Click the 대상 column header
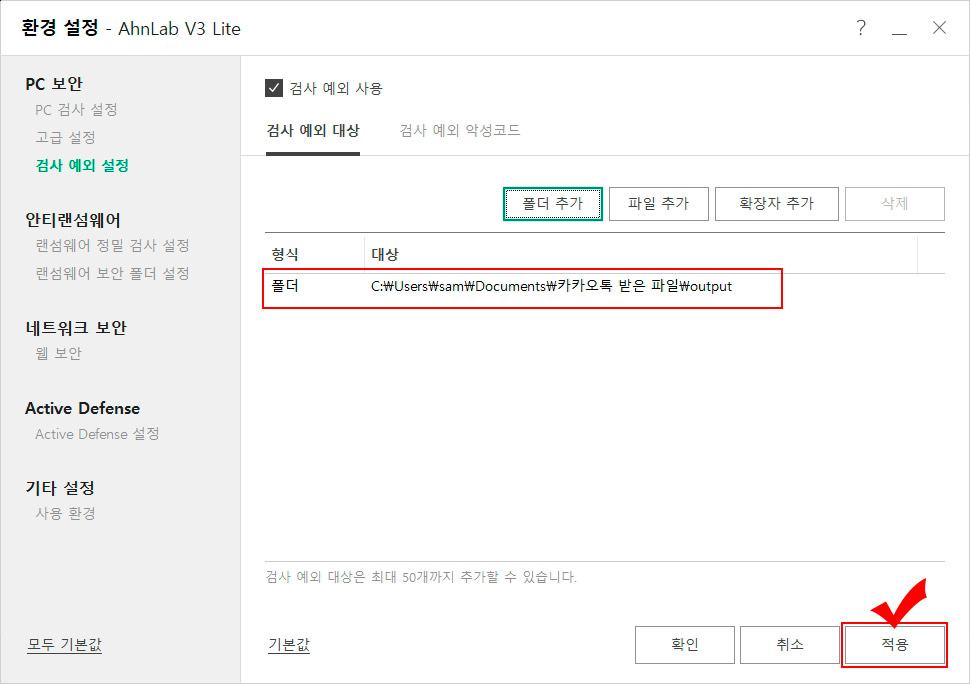 pyautogui.click(x=640, y=254)
